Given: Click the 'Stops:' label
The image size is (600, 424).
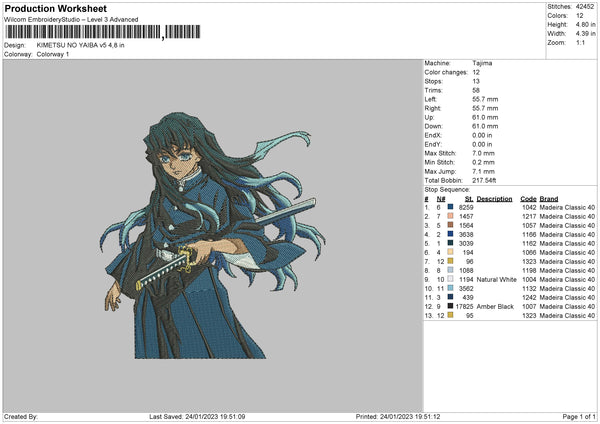Looking at the screenshot, I should pos(433,82).
